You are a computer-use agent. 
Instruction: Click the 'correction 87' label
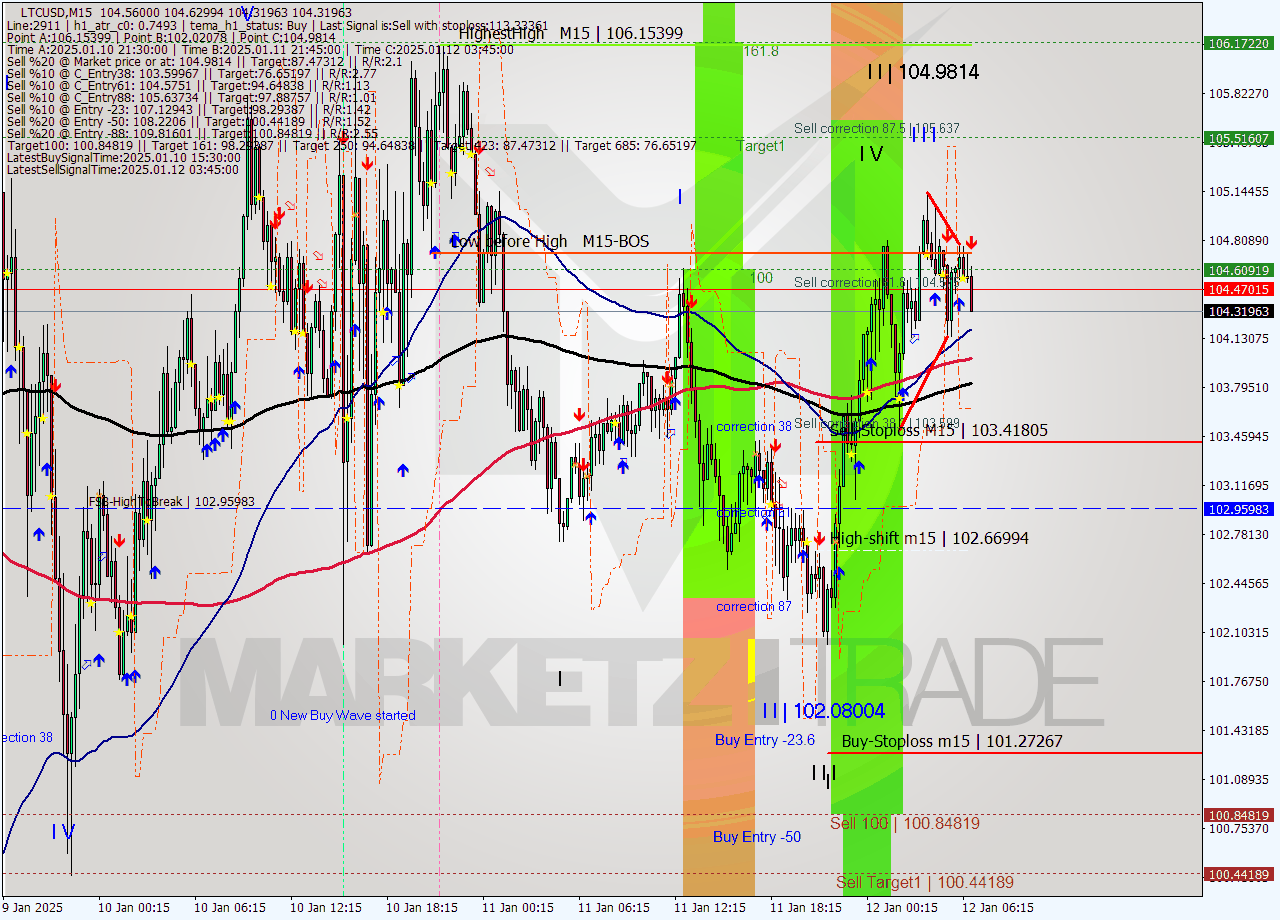click(754, 607)
